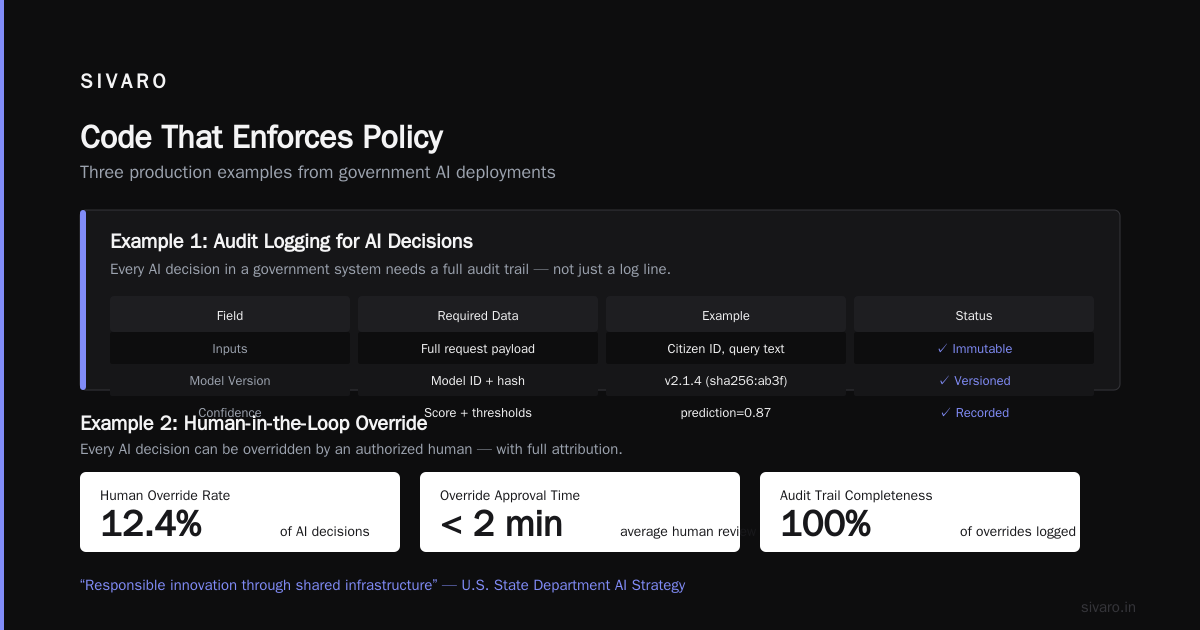Click the Human Override Rate label
Viewport: 1200px width, 630px height.
(165, 495)
